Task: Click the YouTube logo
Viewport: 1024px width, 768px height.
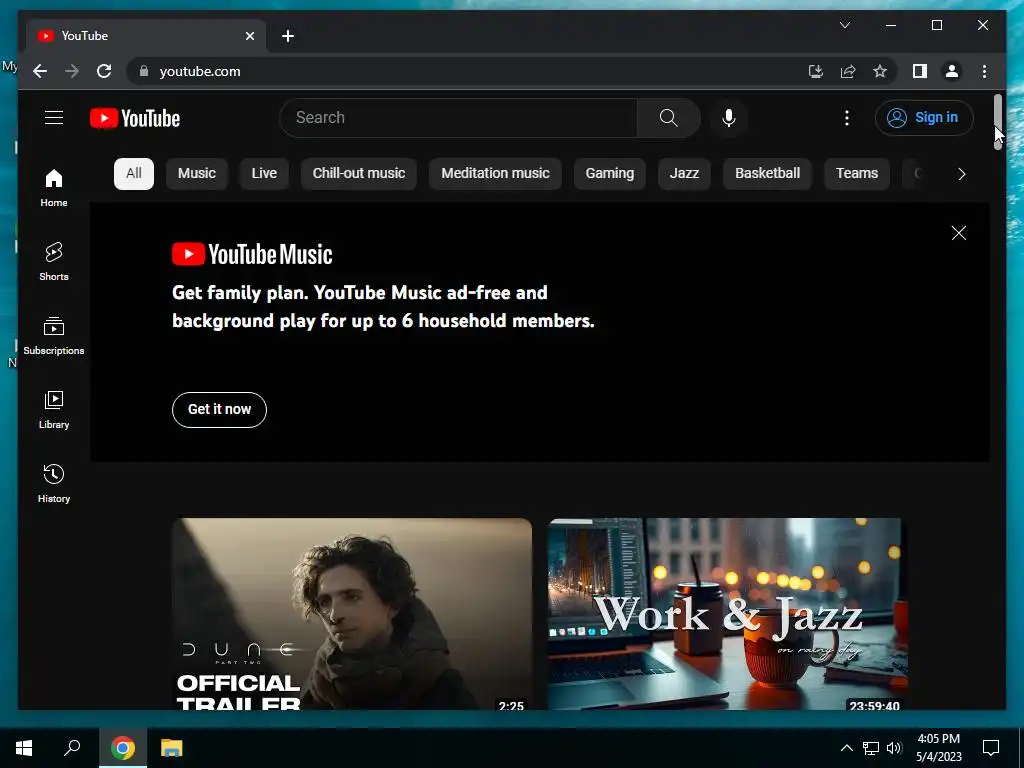Action: point(135,118)
